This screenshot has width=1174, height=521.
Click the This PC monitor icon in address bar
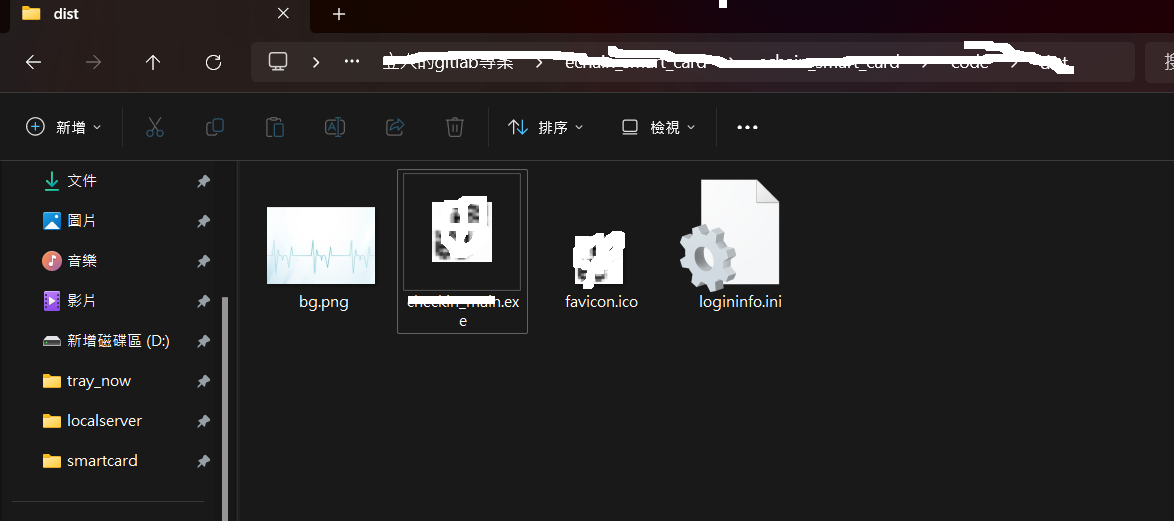tap(278, 61)
